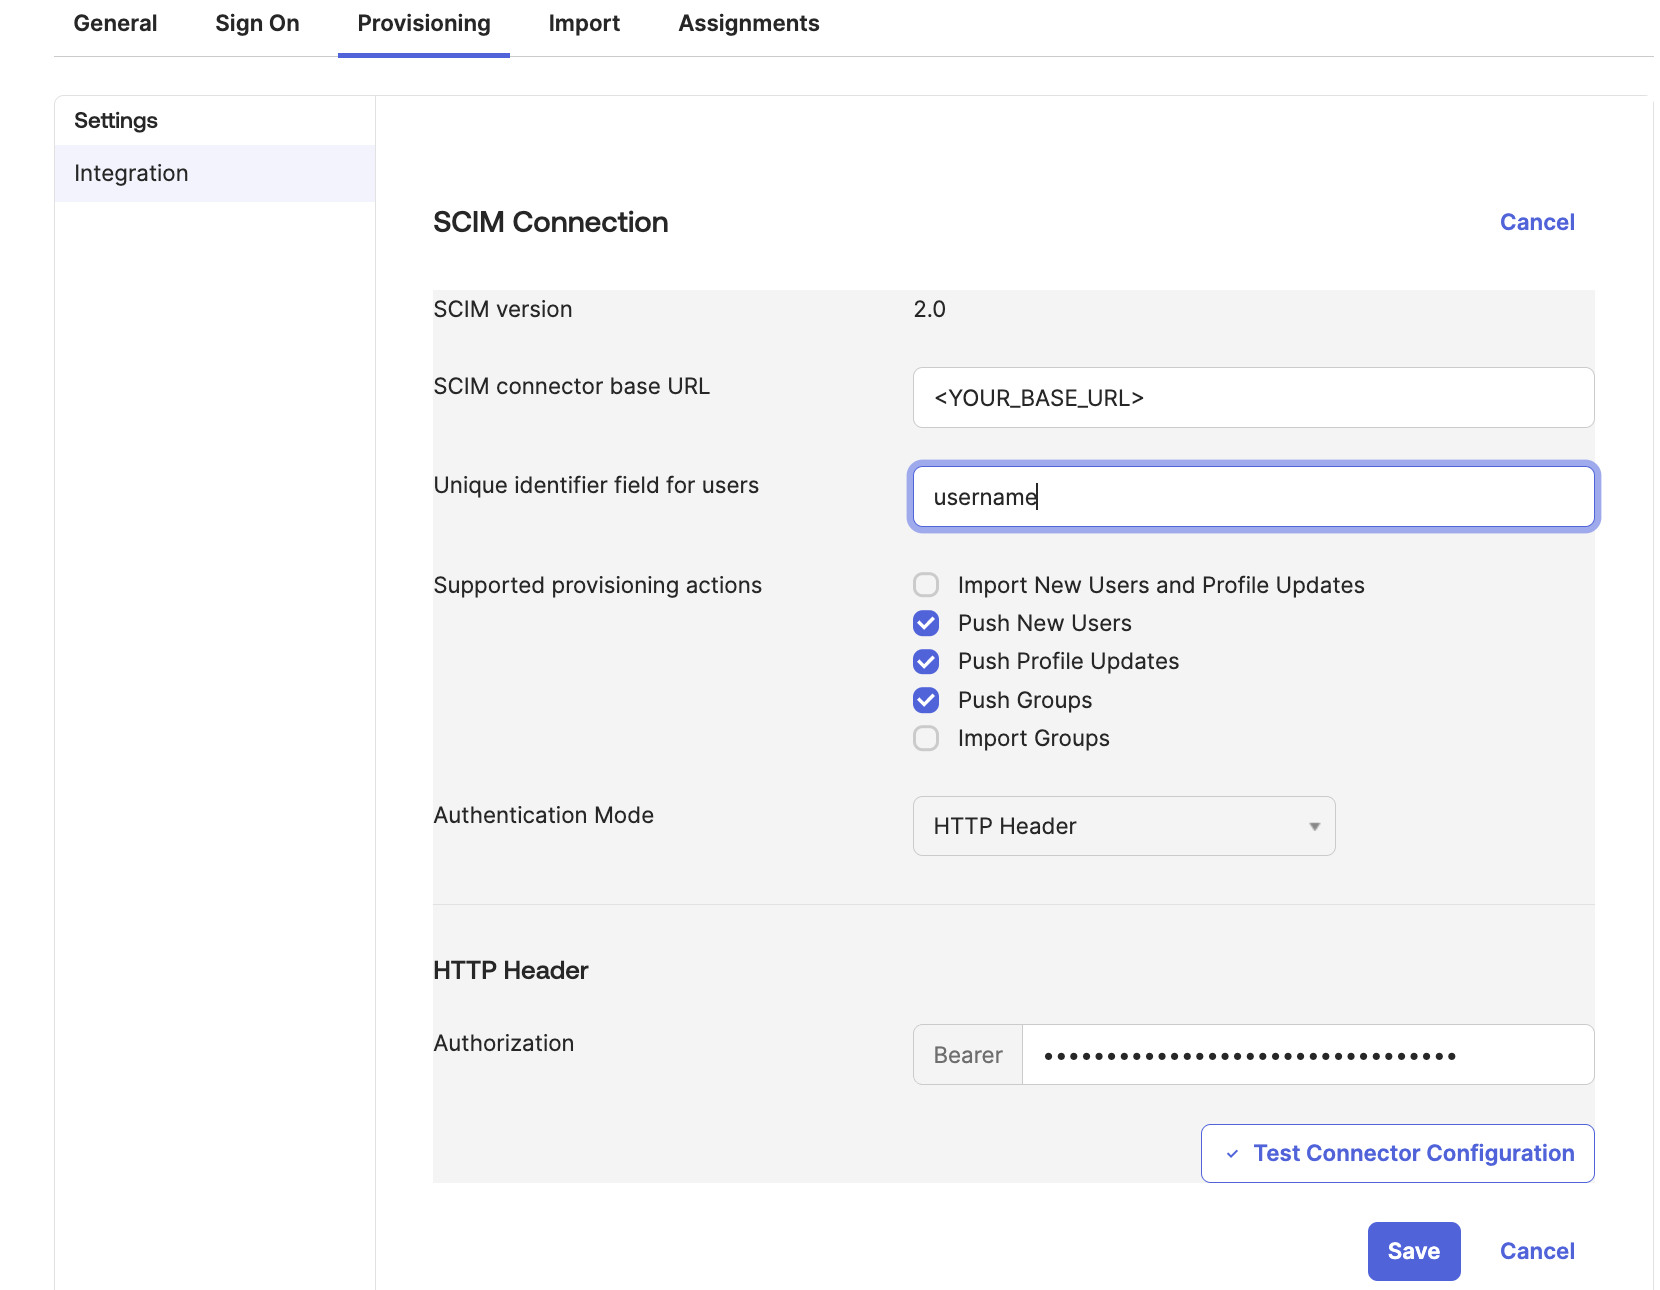This screenshot has height=1290, width=1660.
Task: Focus the unique identifier field for users
Action: tap(1252, 497)
